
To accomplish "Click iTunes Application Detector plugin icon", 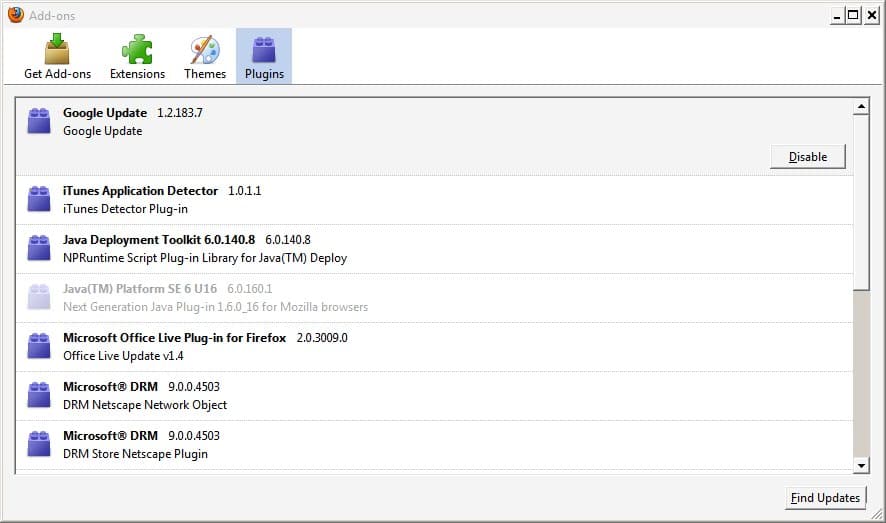I will click(39, 199).
